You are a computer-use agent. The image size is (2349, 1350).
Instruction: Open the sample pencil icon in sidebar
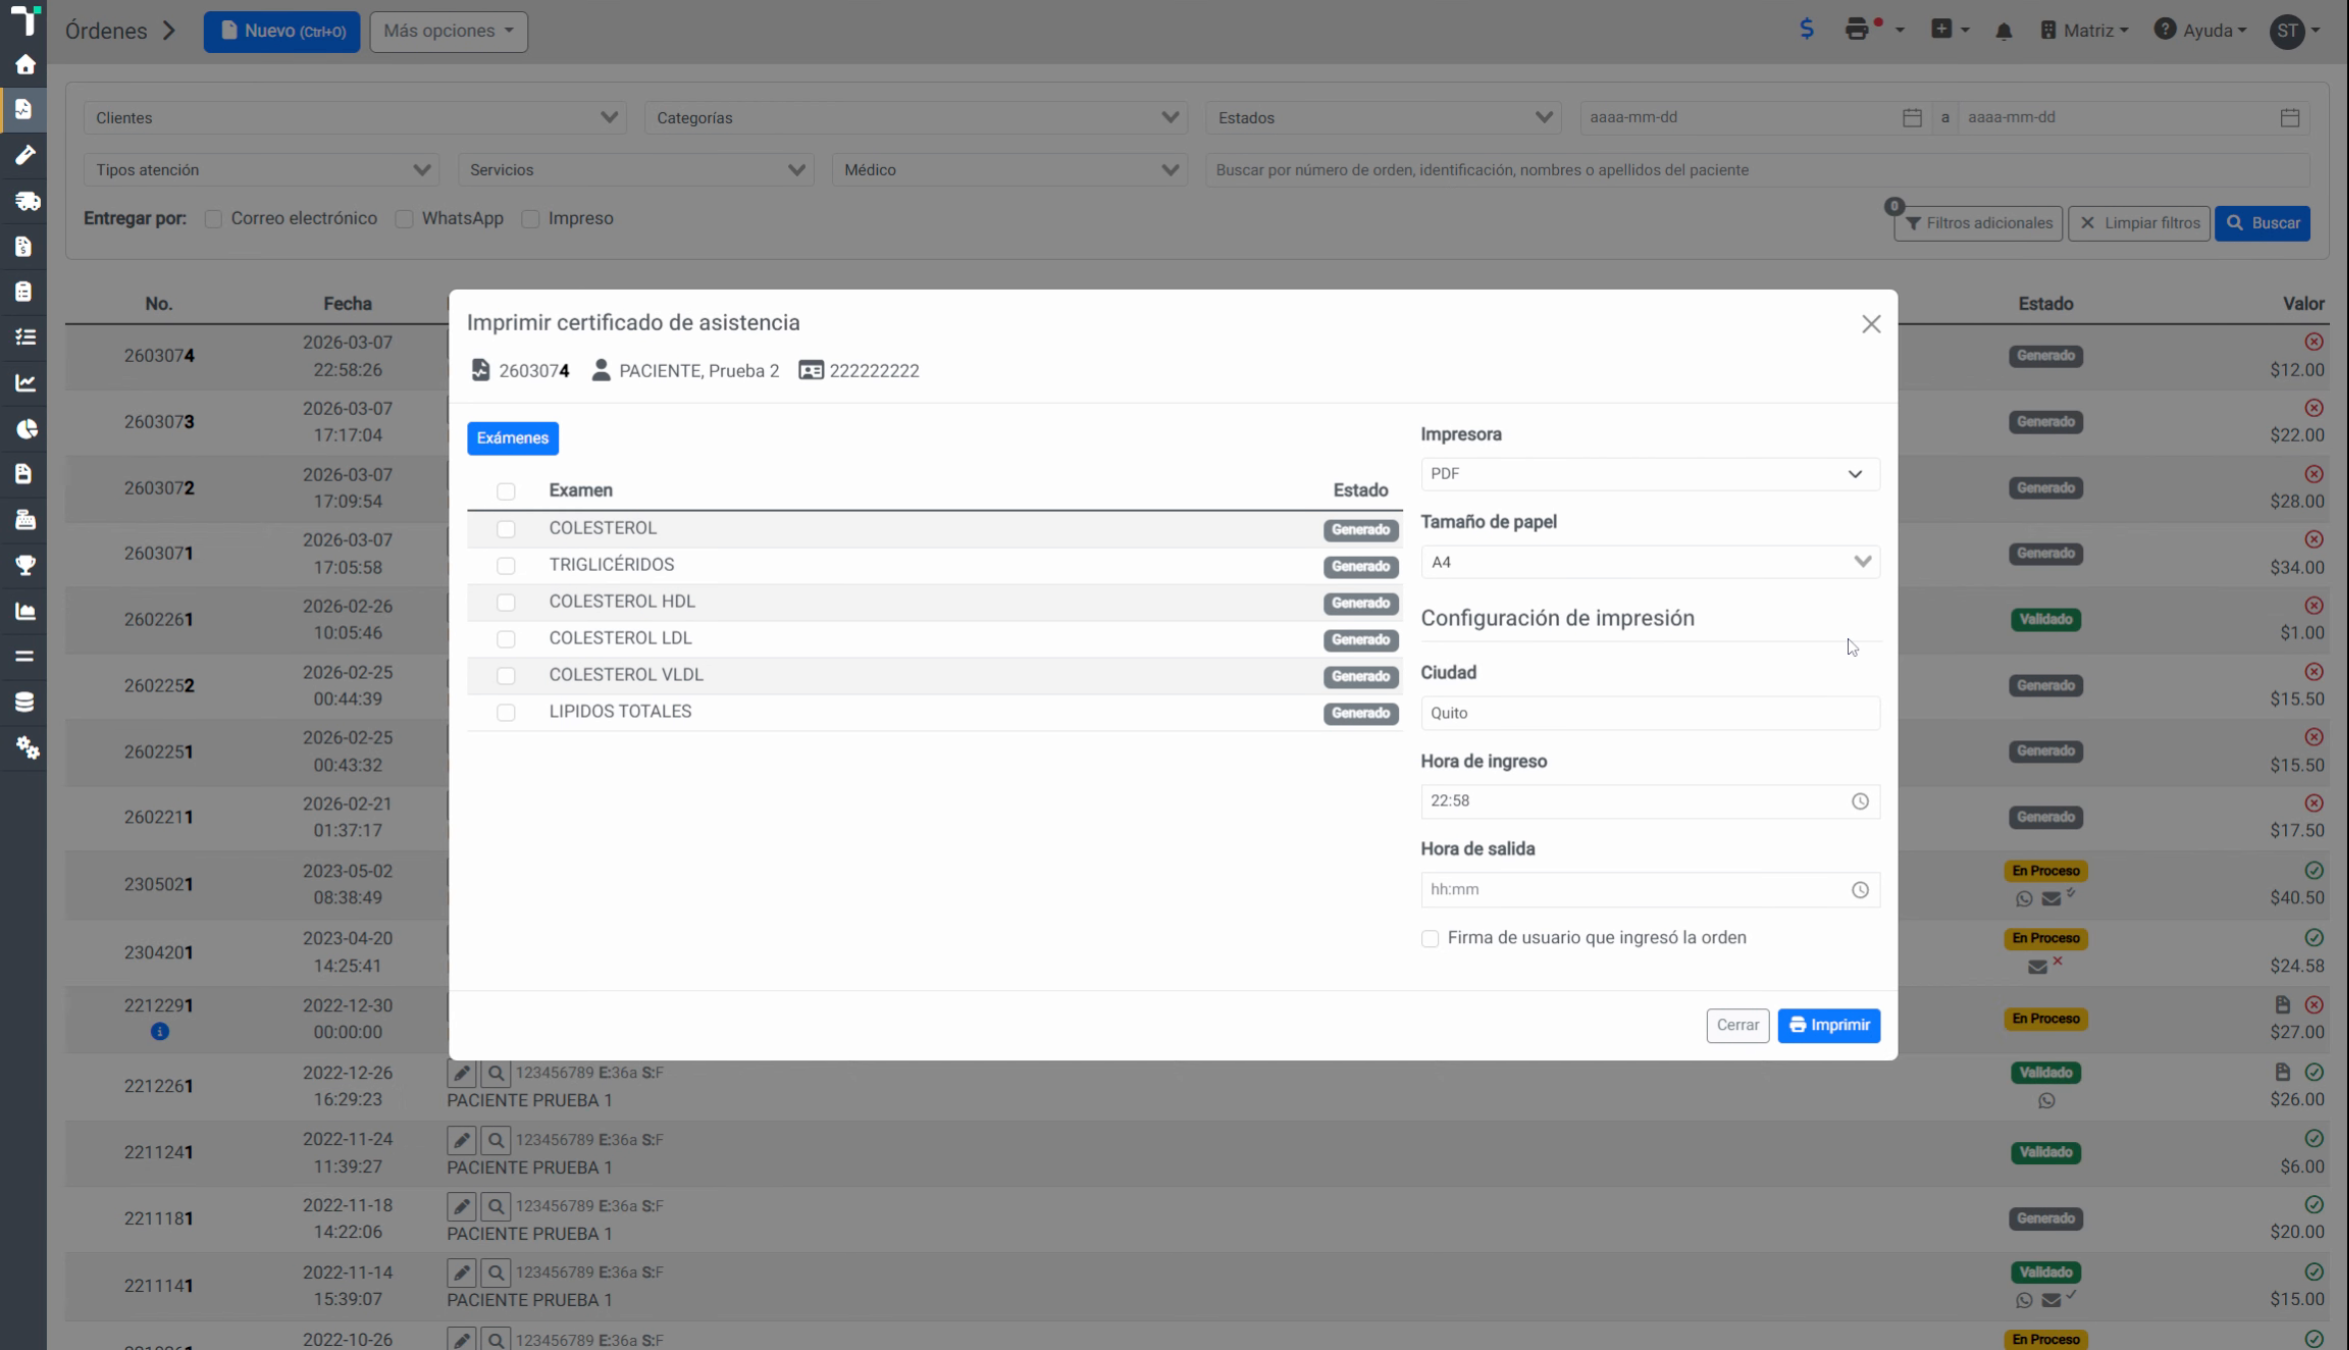24,155
